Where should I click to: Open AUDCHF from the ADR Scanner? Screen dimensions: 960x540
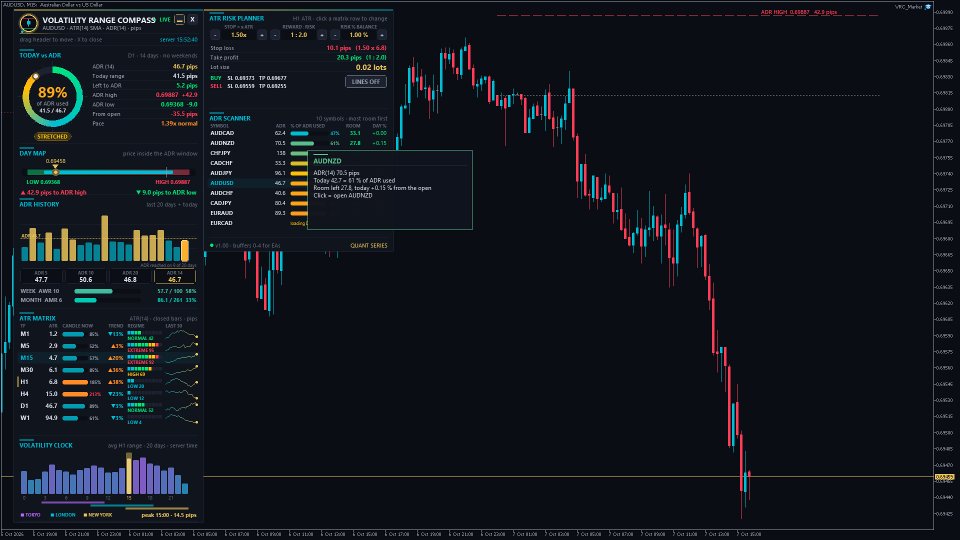(258, 193)
